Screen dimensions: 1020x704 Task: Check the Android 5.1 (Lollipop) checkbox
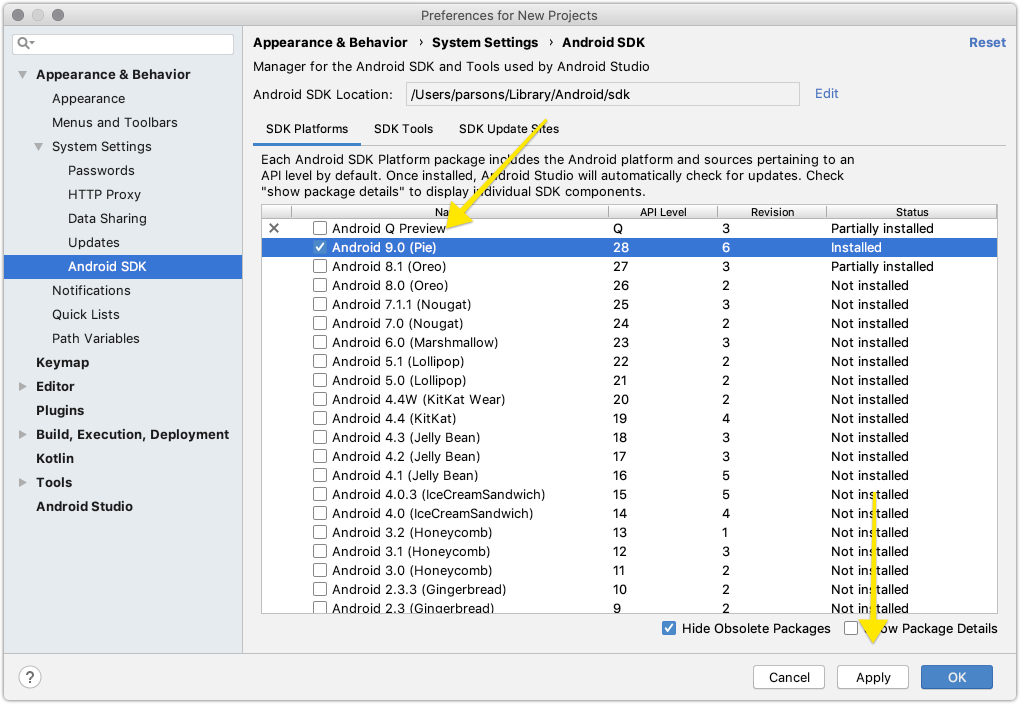coord(319,361)
